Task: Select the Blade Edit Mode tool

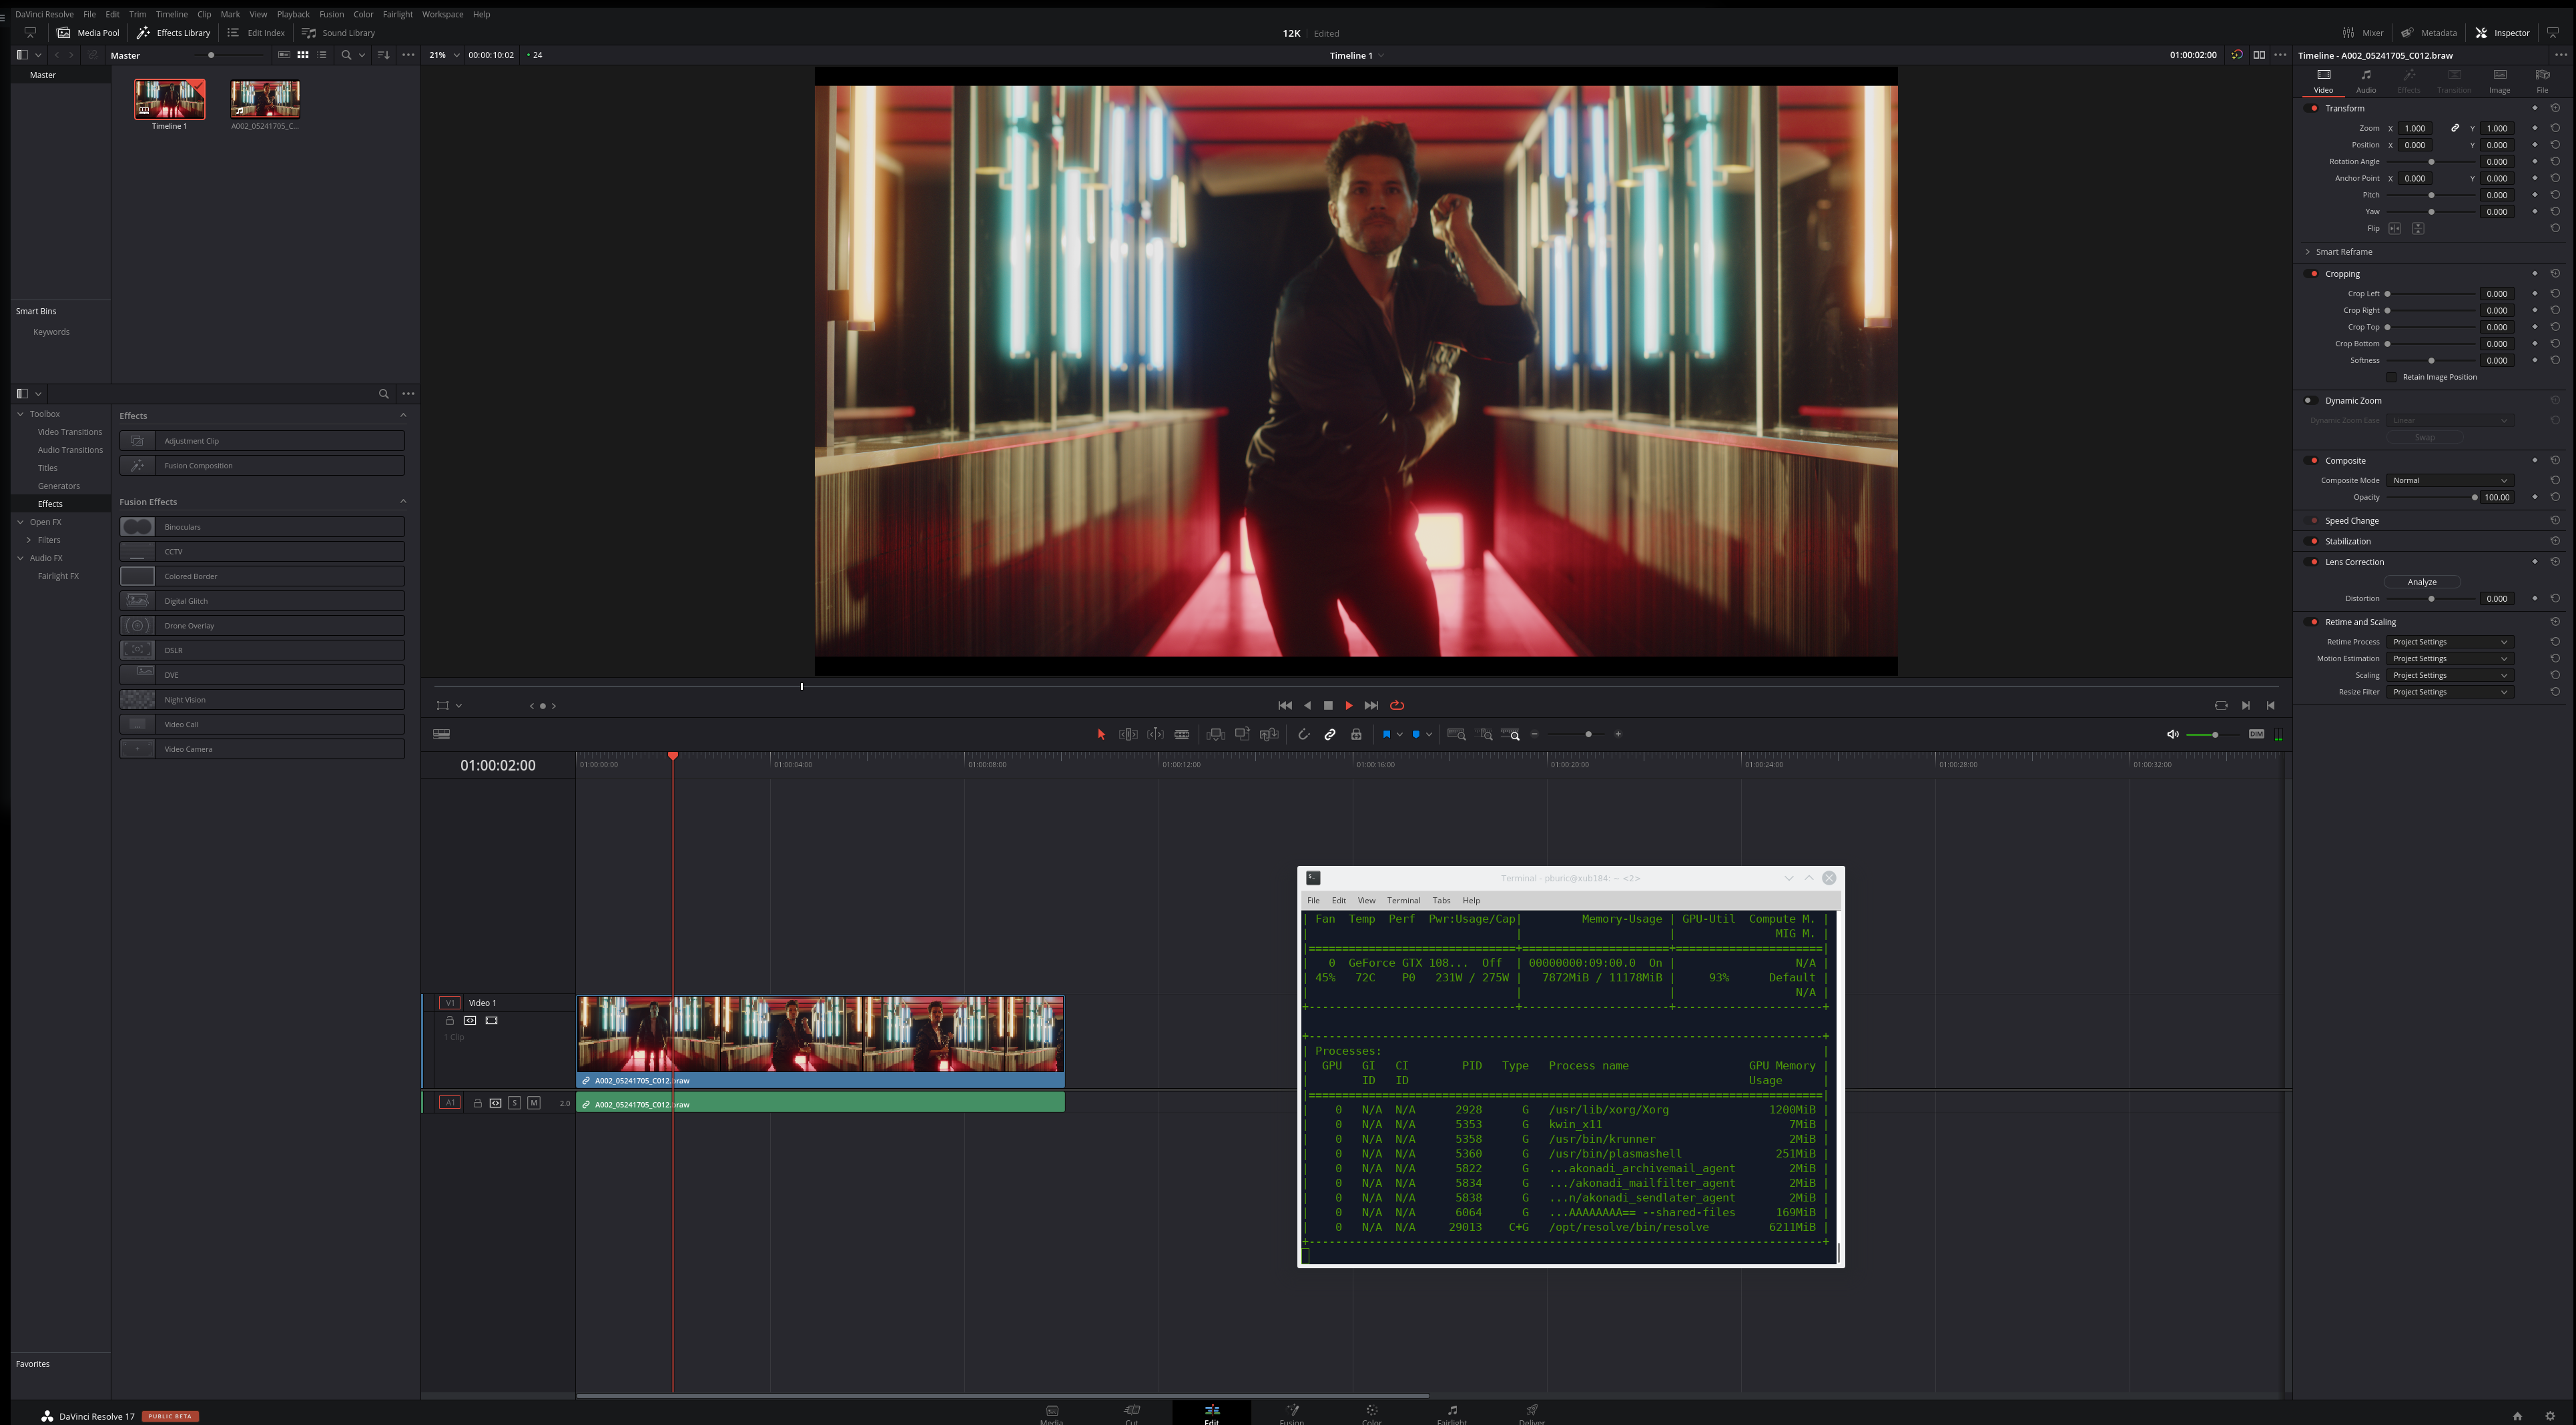Action: 1182,734
